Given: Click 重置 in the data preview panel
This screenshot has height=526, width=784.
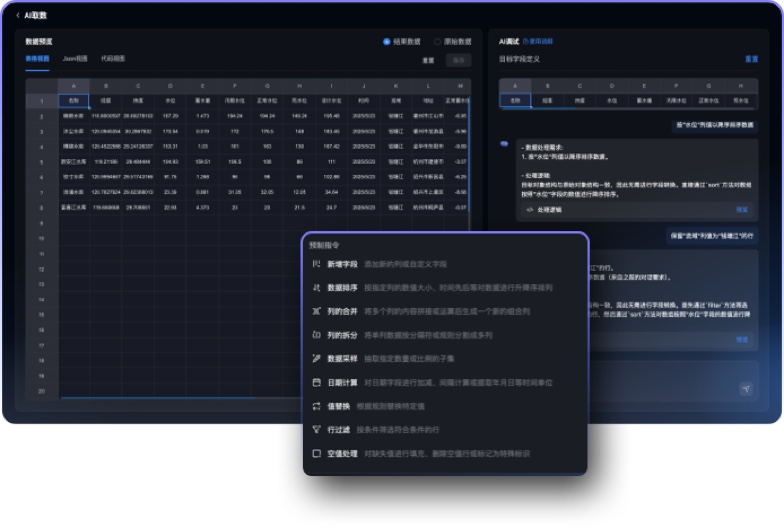Looking at the screenshot, I should coord(428,60).
